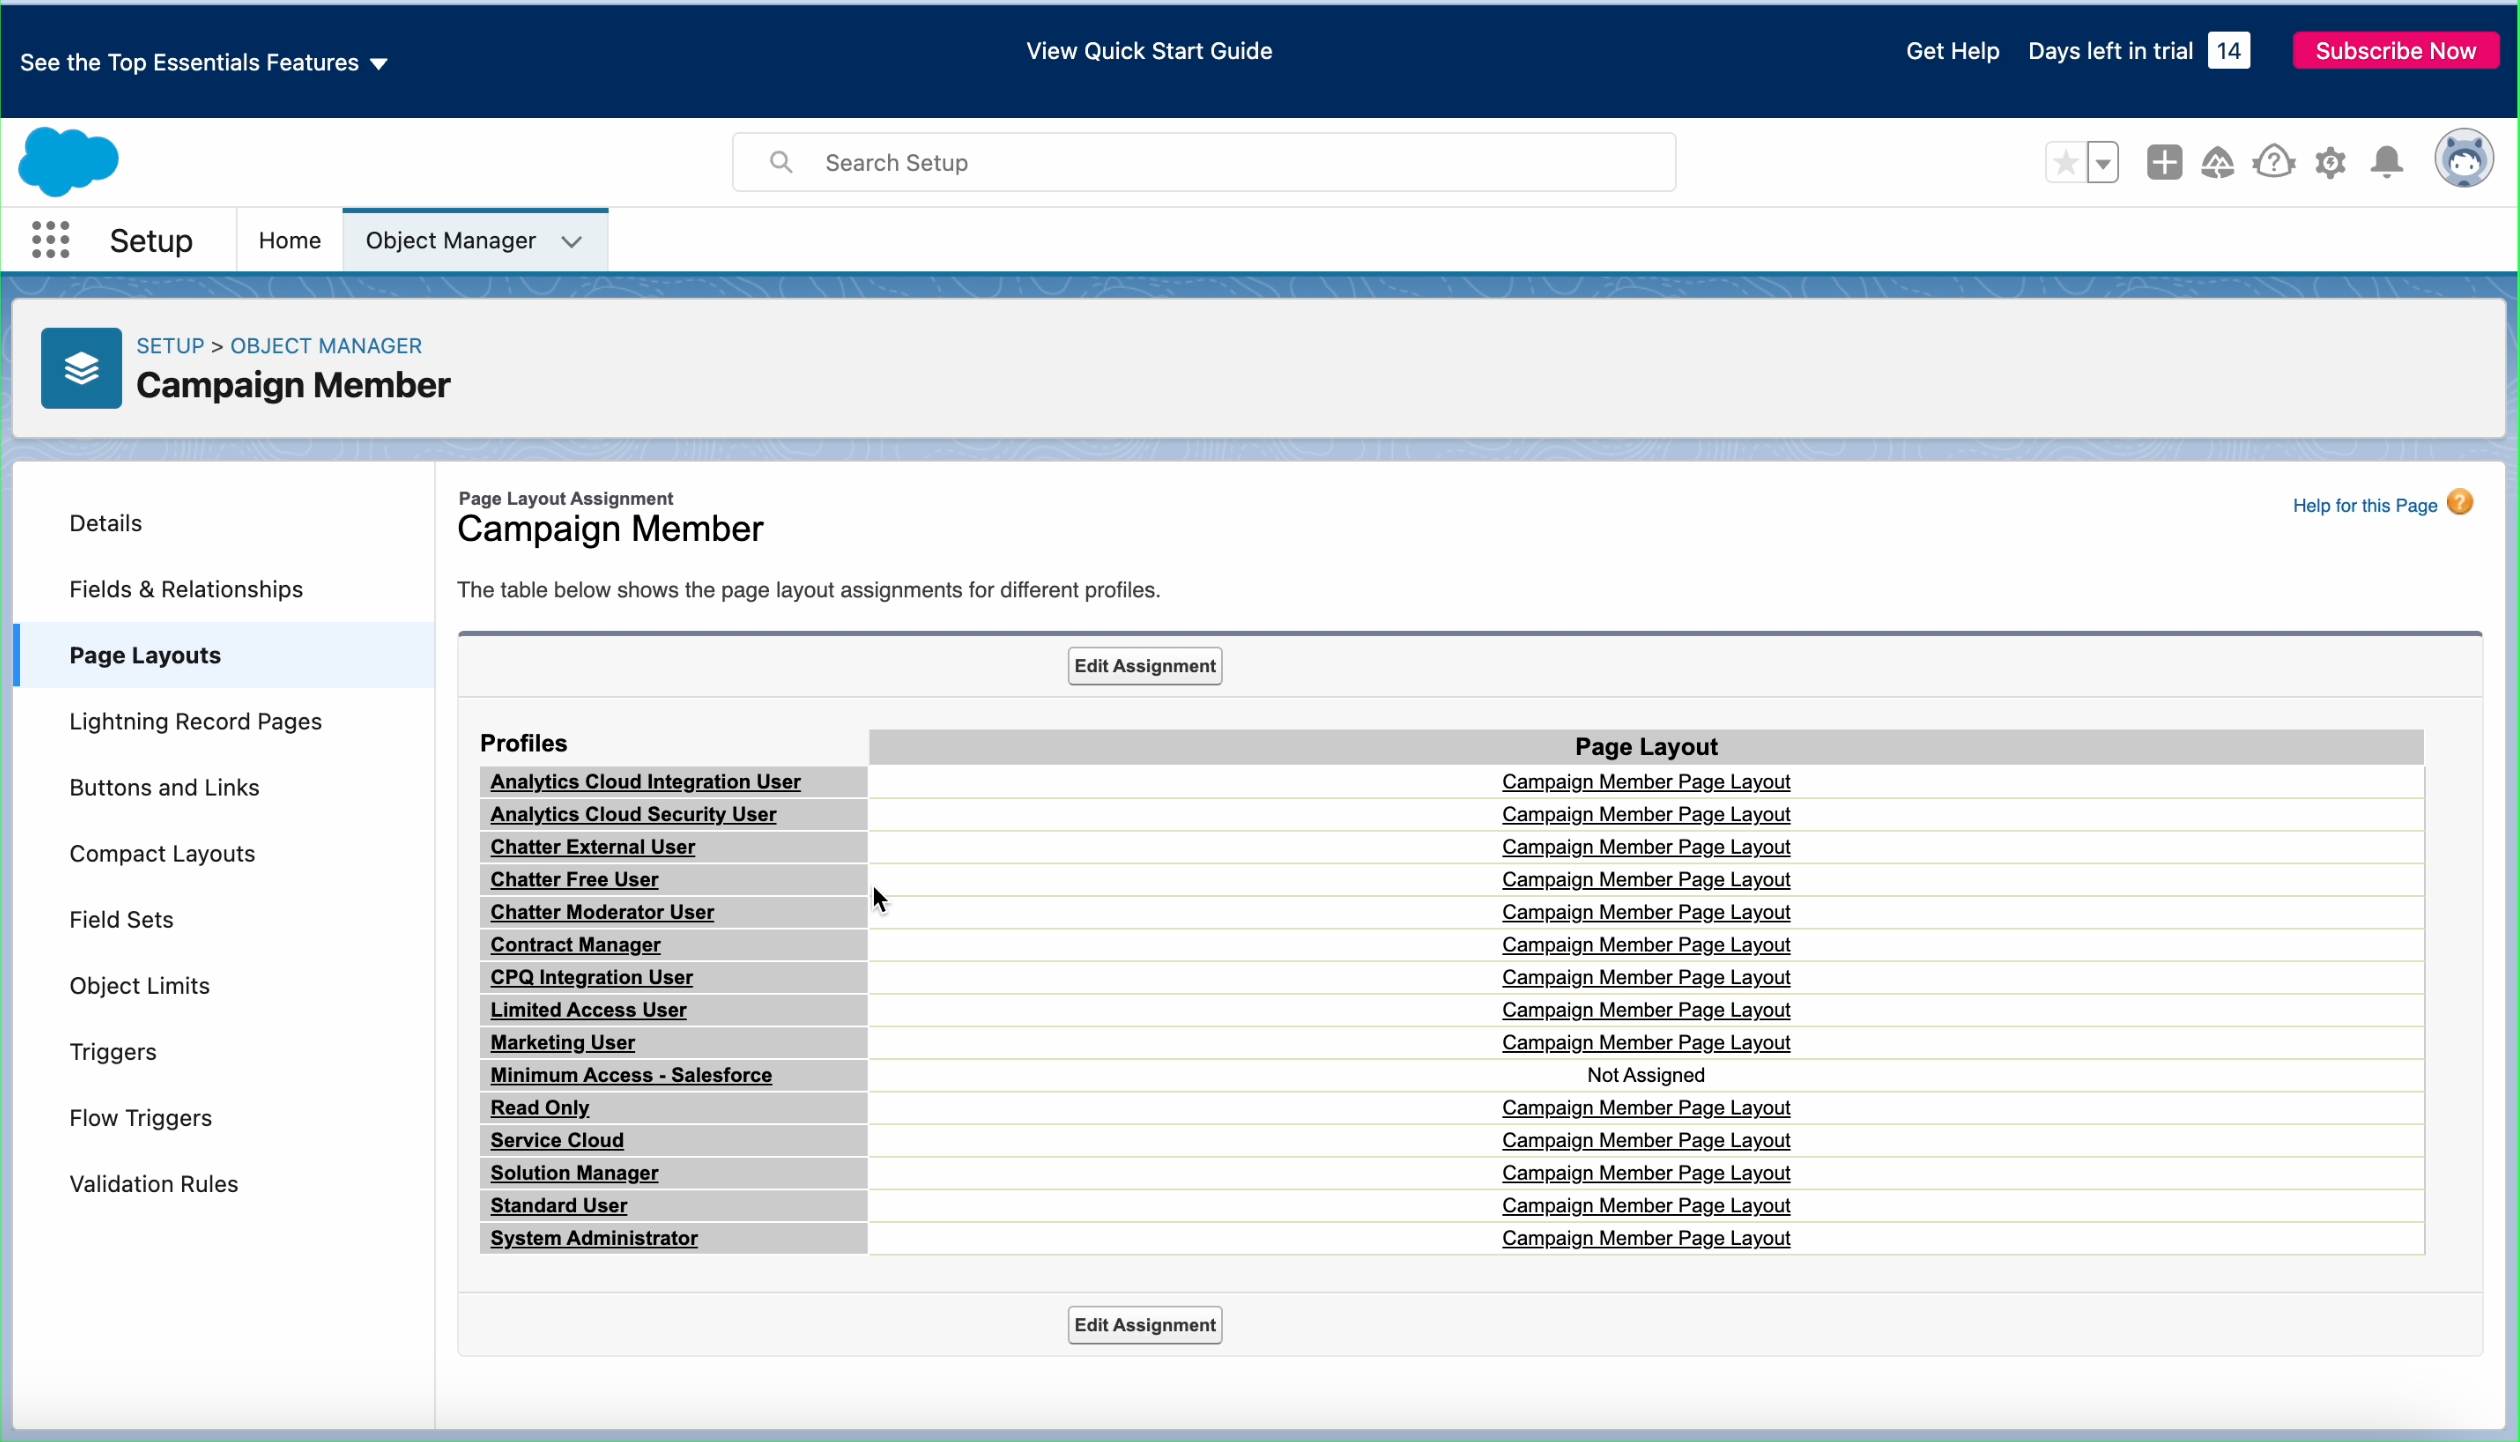The image size is (2520, 1442).
Task: Switch to the Home tab
Action: coord(289,241)
